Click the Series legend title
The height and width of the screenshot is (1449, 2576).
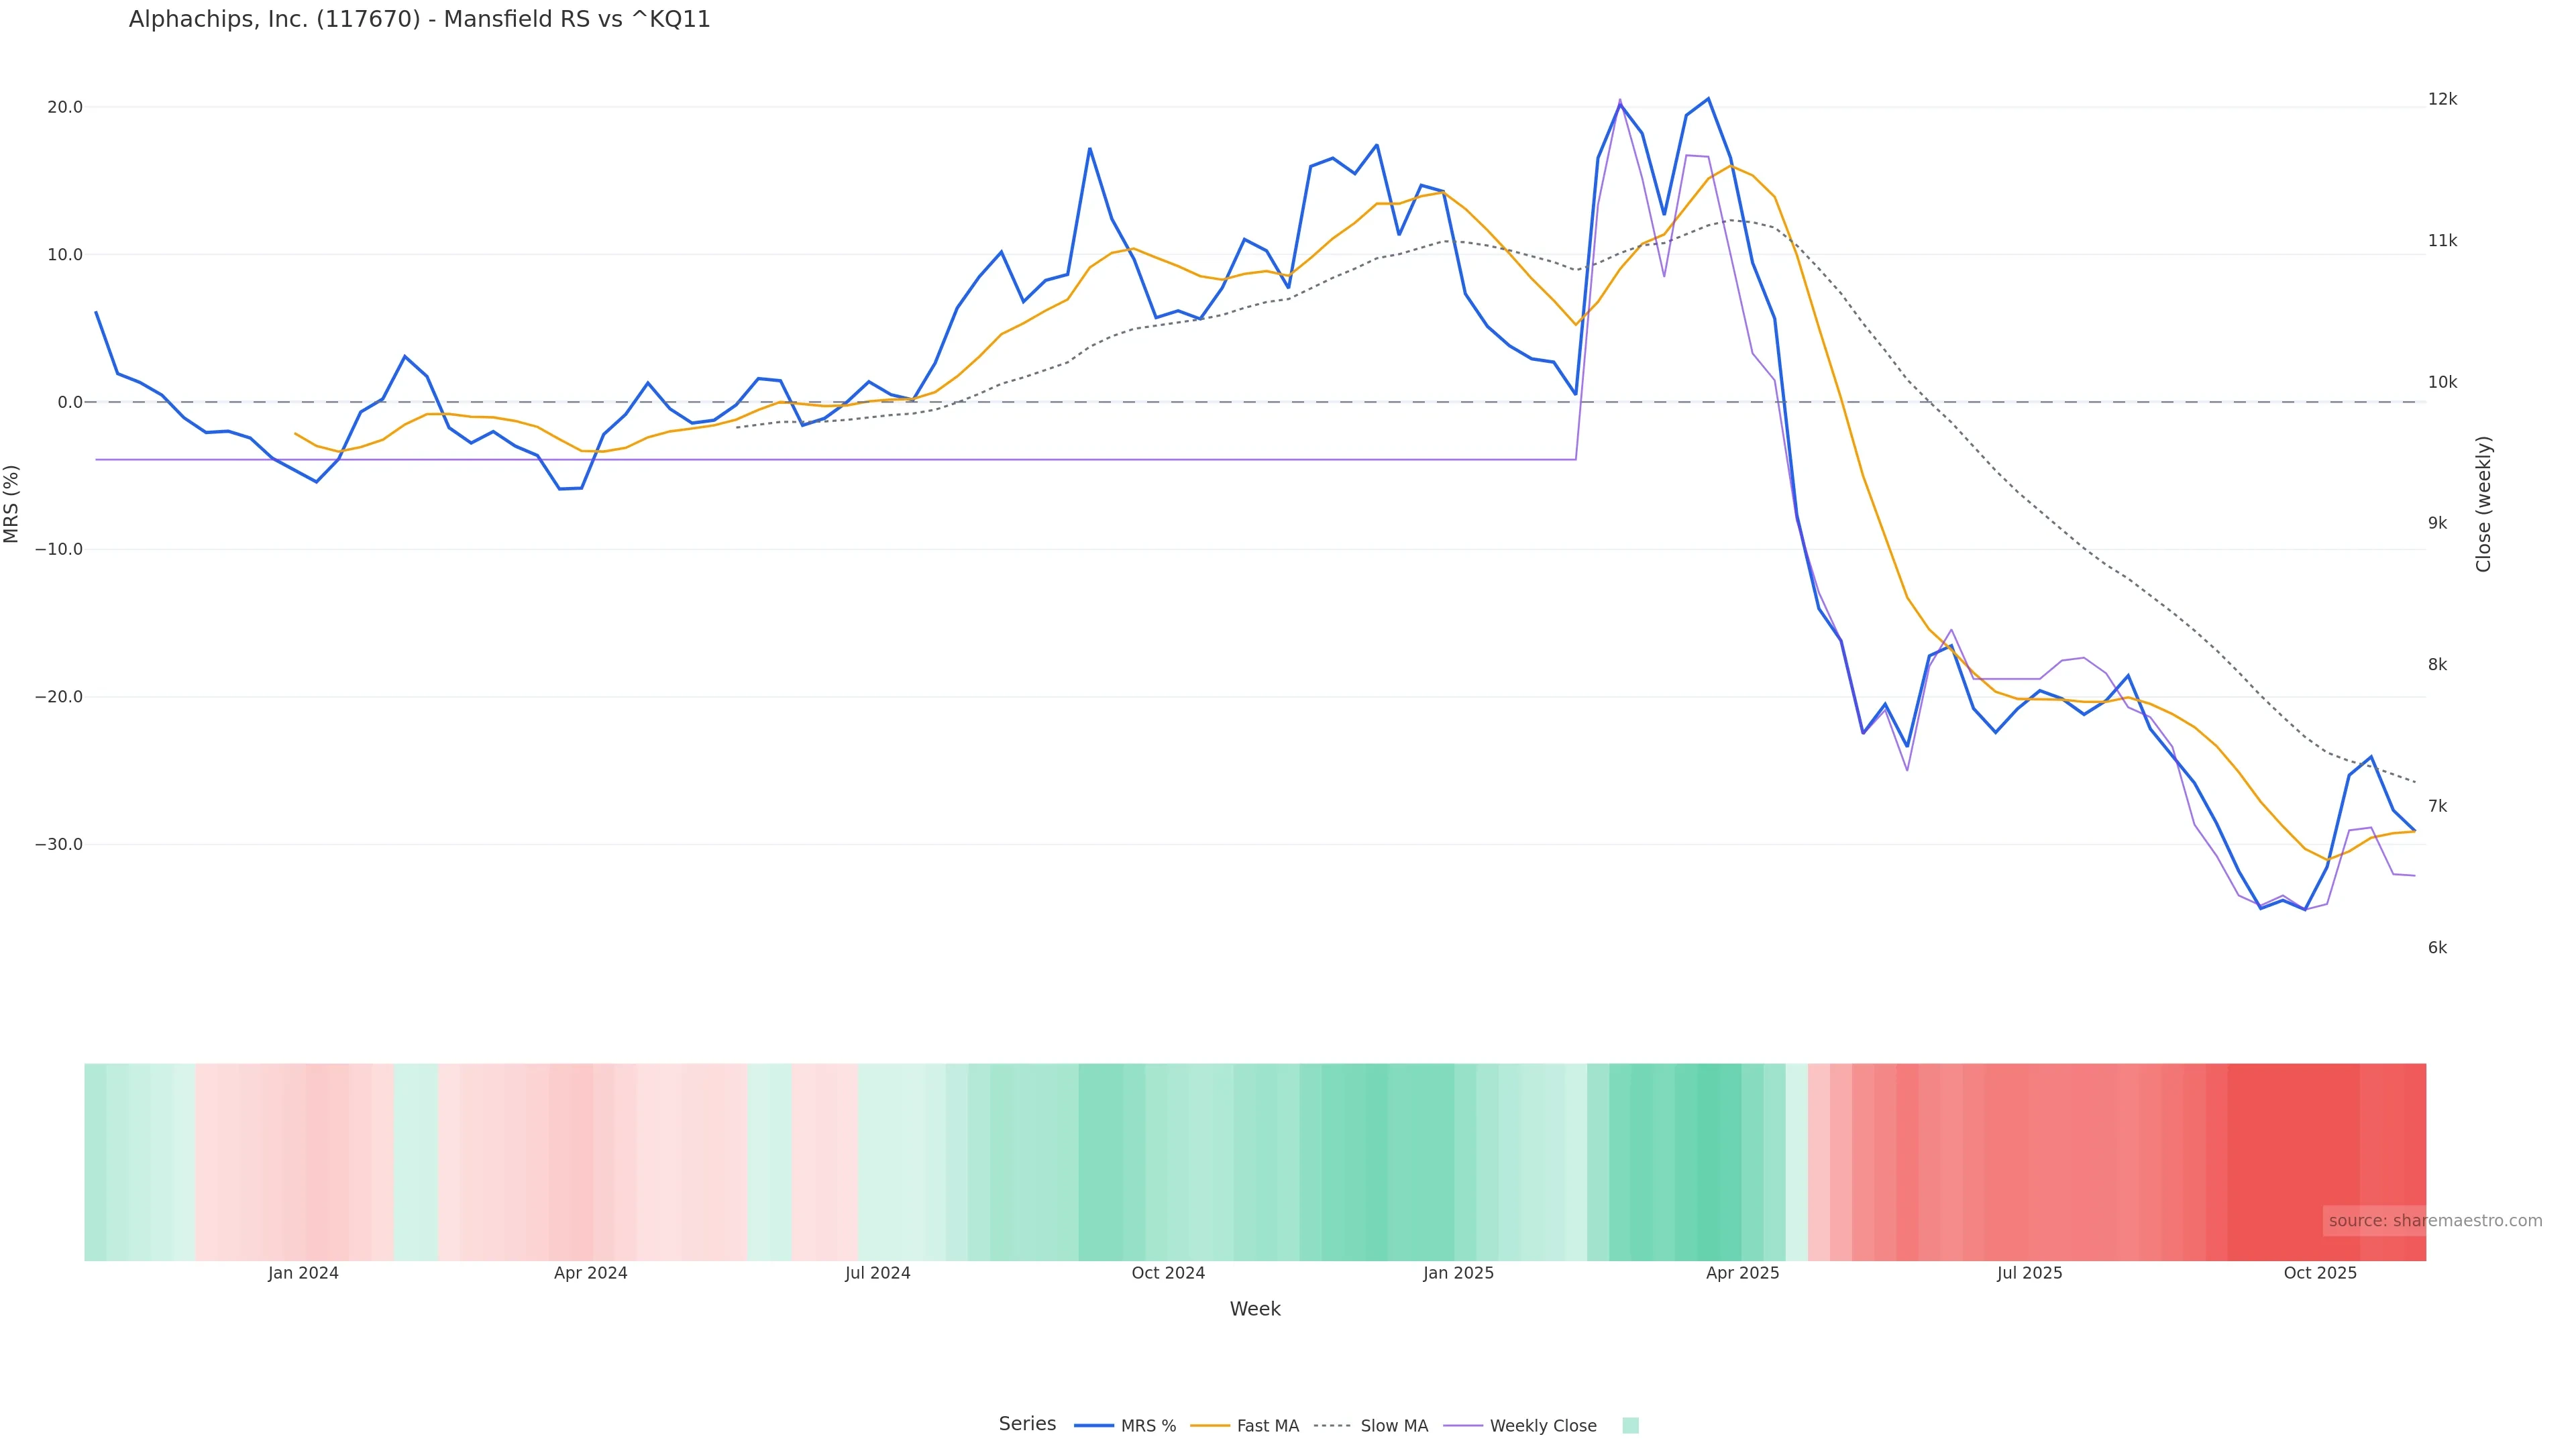[x=1027, y=1424]
